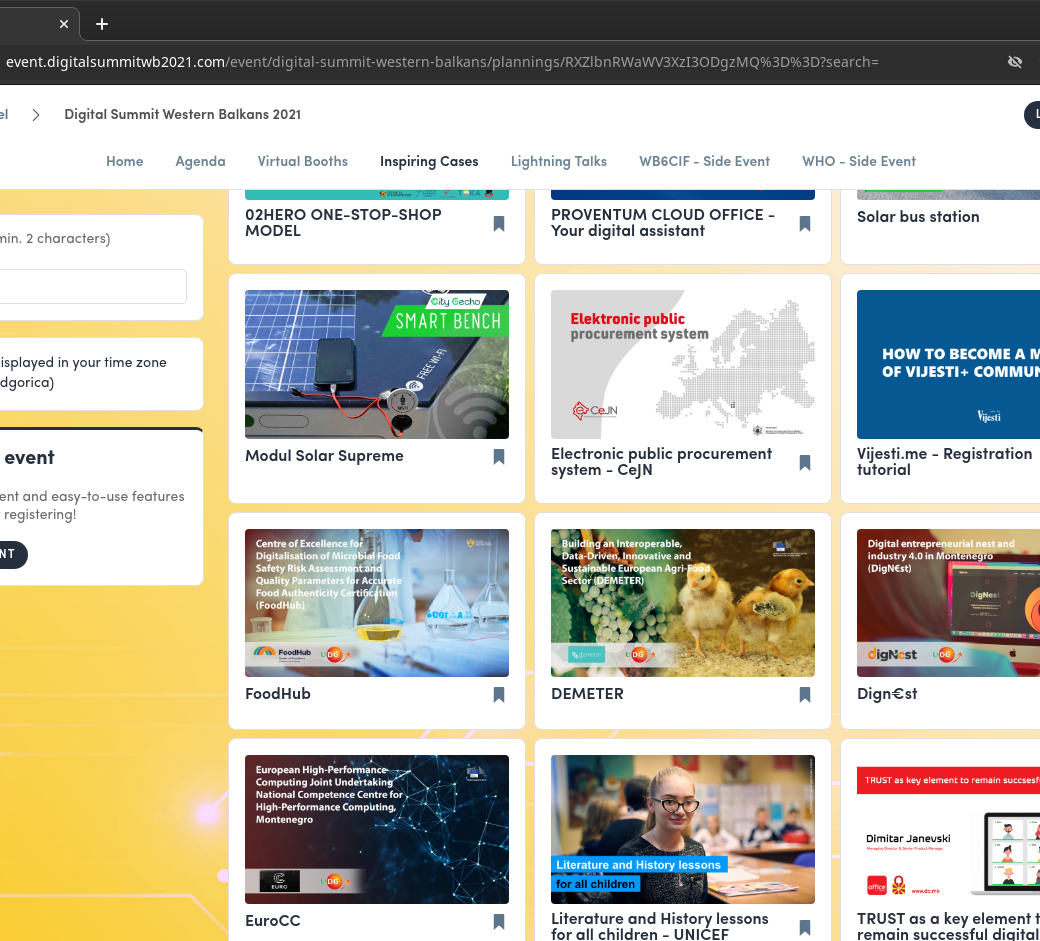This screenshot has height=941, width=1040.
Task: Open the EuroCC thumbnail image
Action: [377, 829]
